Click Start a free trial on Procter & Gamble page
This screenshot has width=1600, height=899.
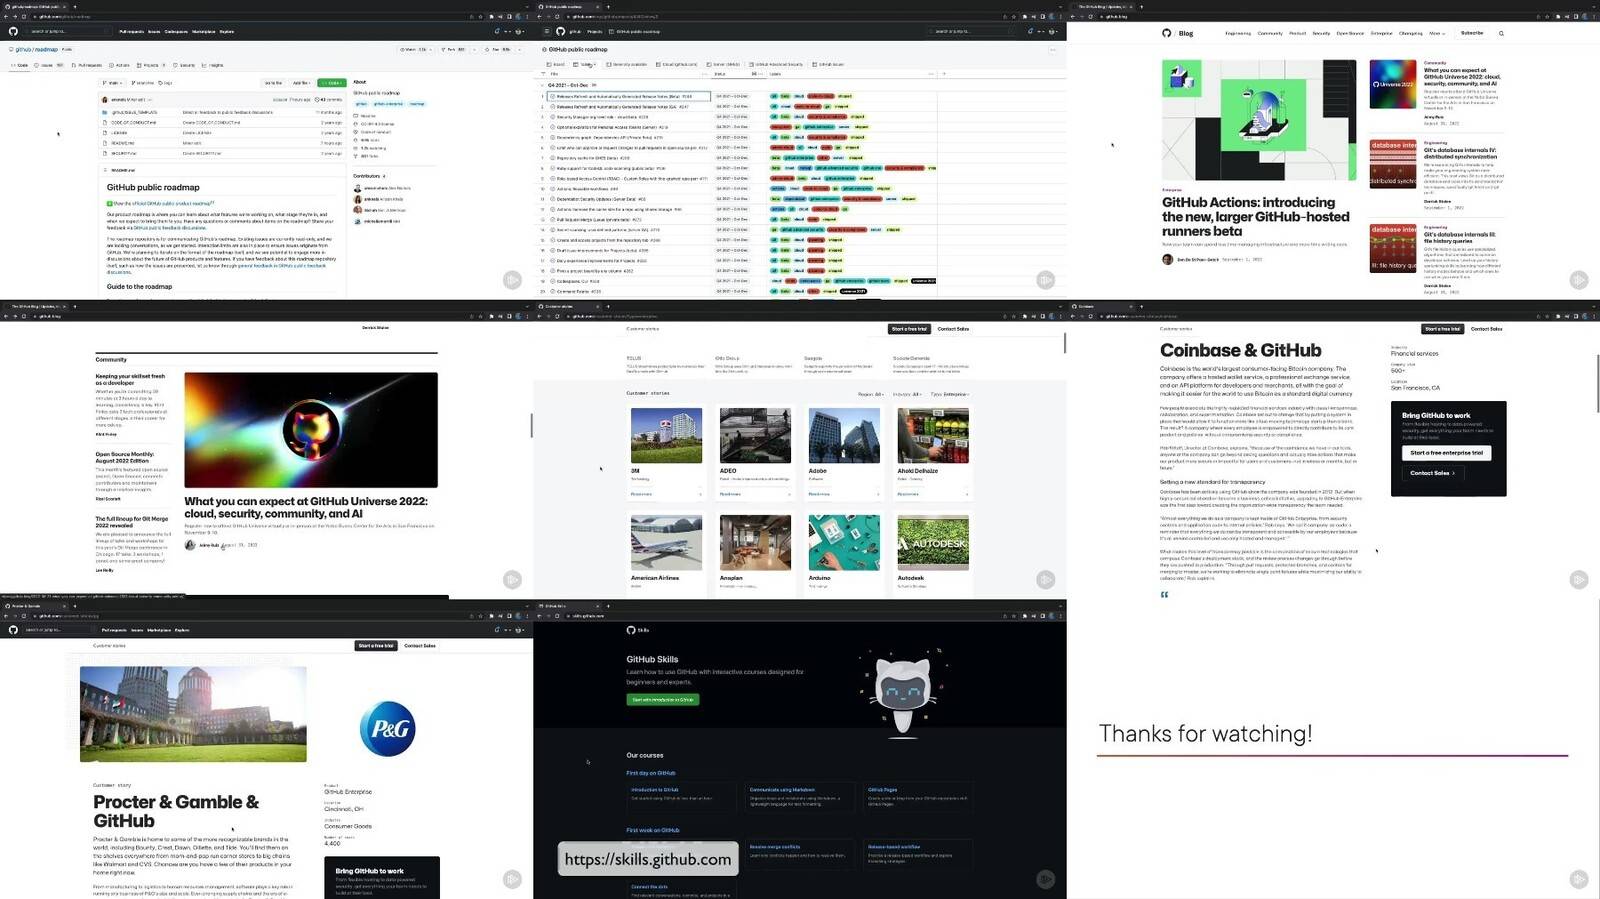coord(376,646)
